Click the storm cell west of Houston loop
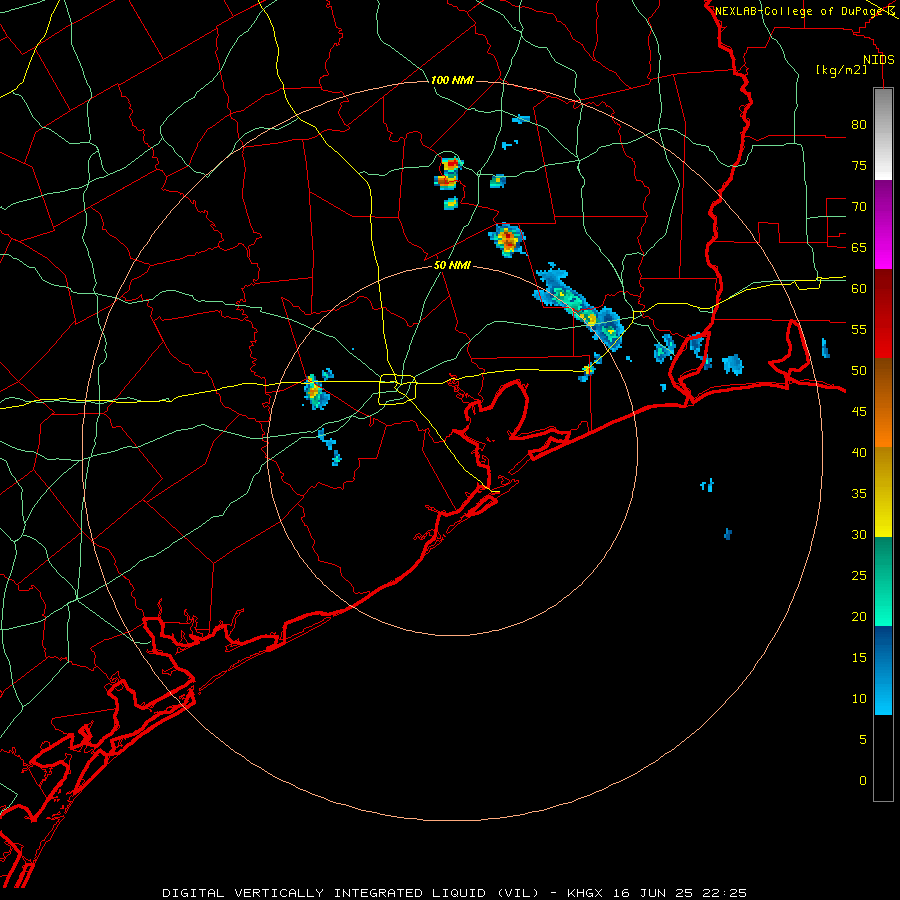 [x=315, y=392]
